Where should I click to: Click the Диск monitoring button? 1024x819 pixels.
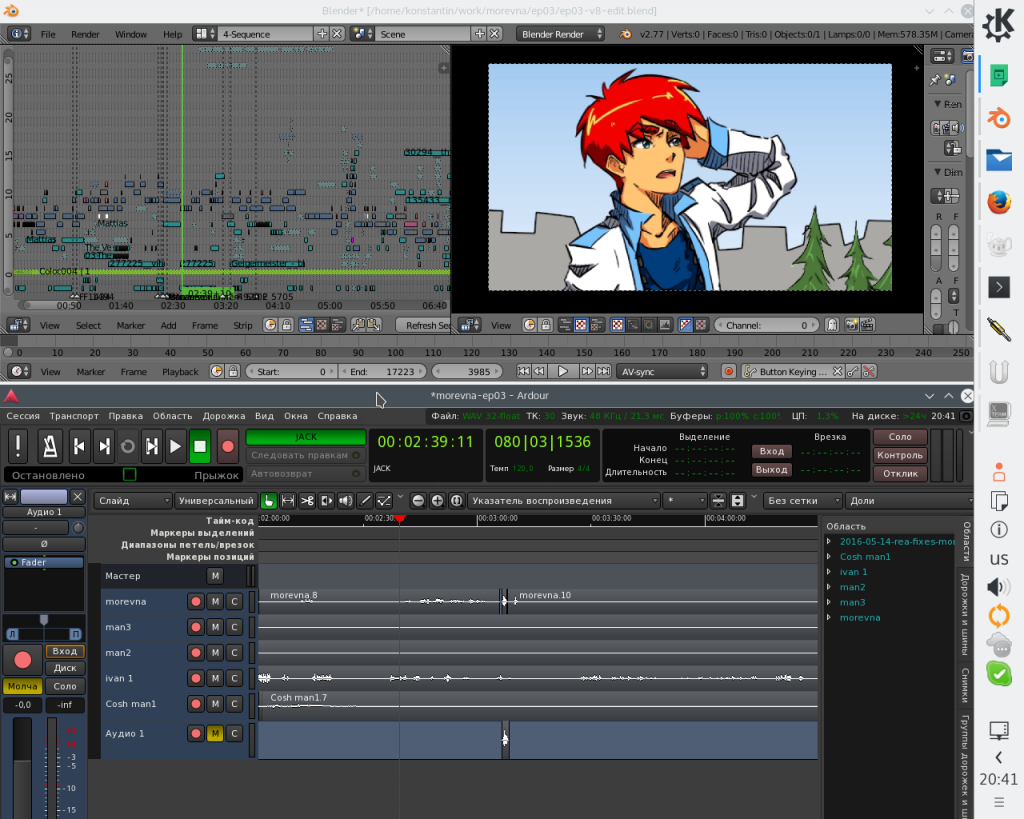point(65,668)
